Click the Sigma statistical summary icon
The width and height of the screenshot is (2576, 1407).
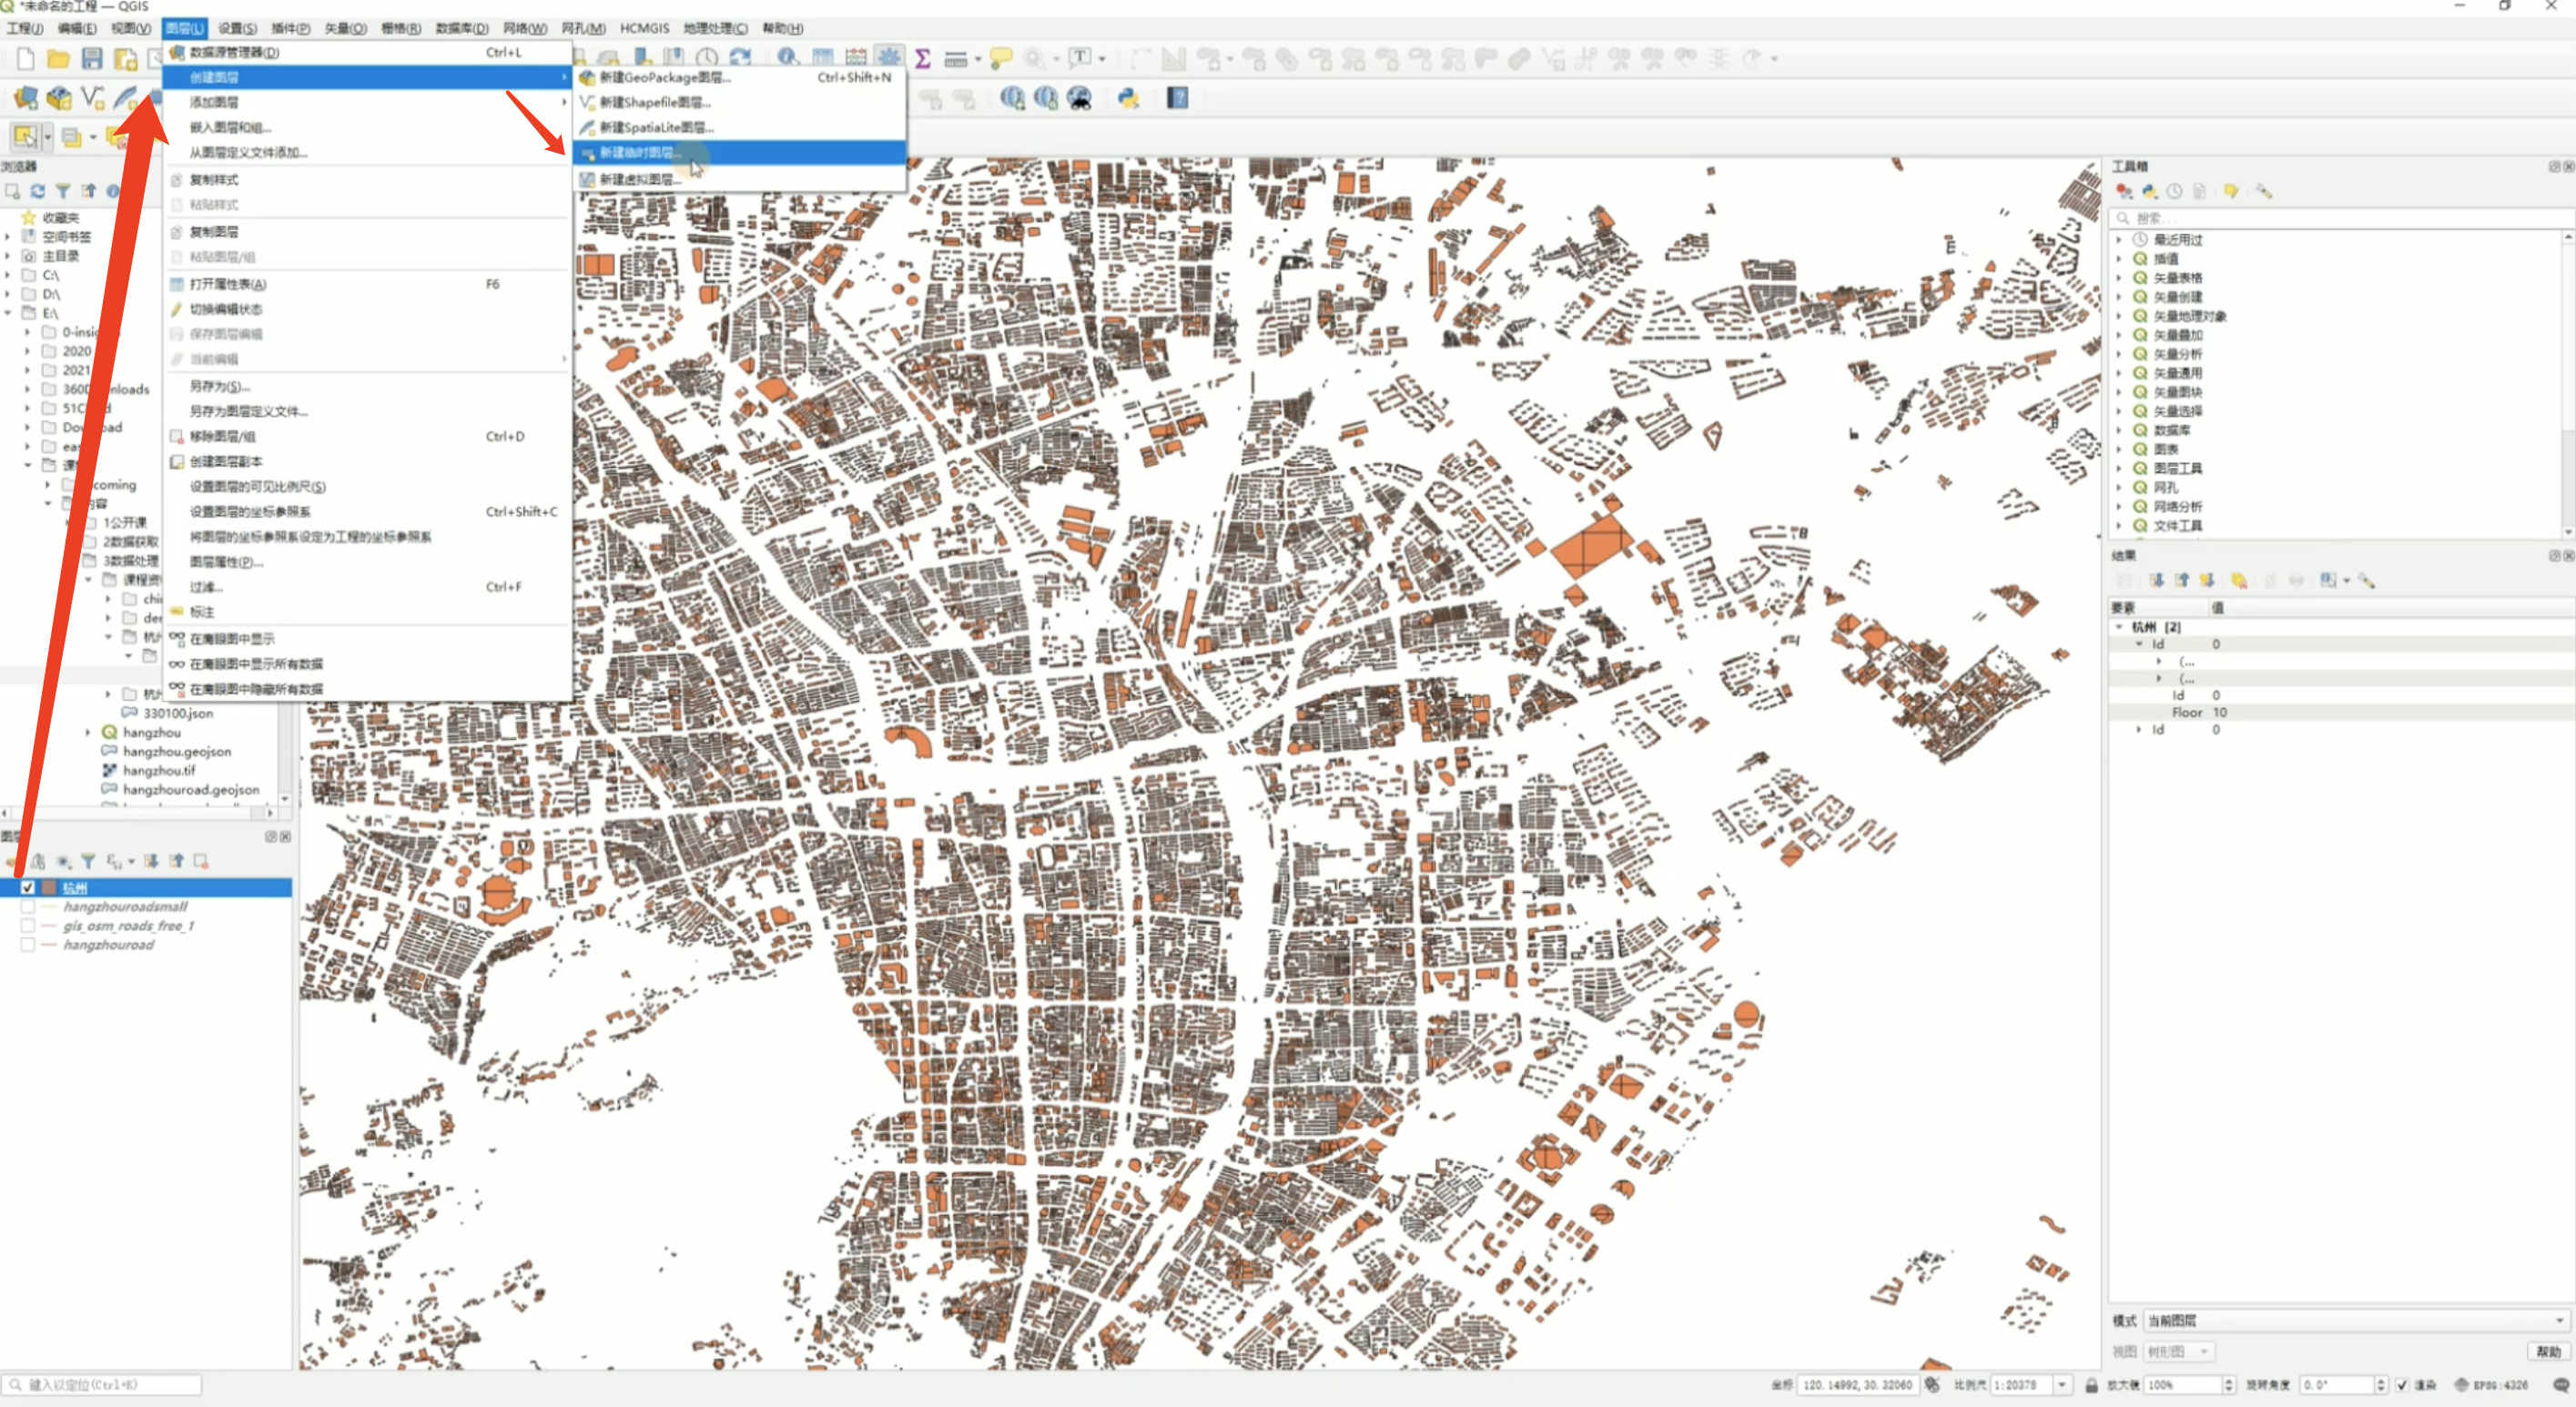coord(922,59)
